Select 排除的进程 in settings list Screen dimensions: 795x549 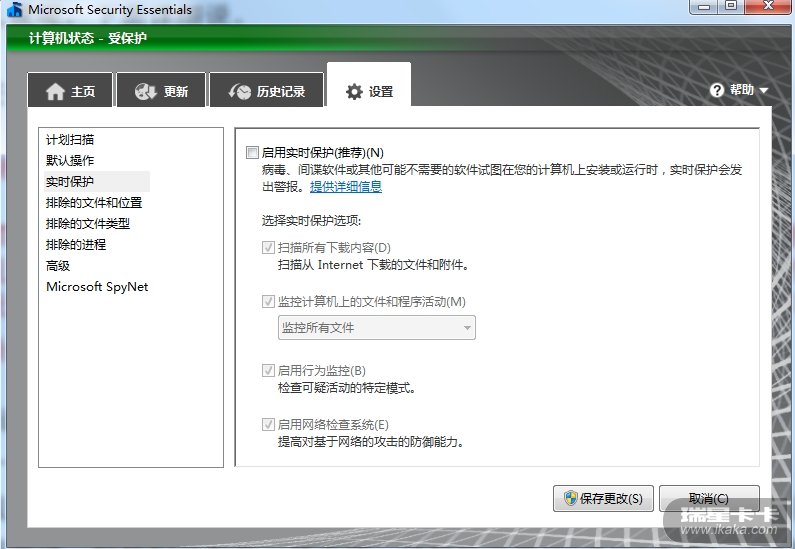pyautogui.click(x=76, y=245)
